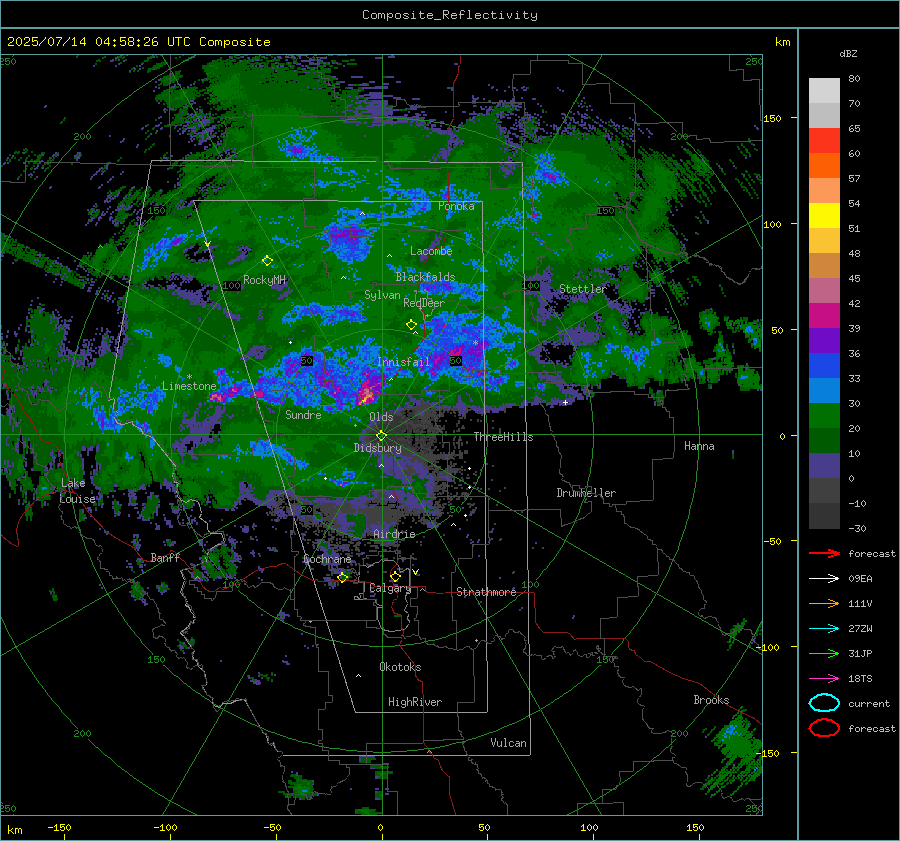Click the Drumheller city label
This screenshot has width=900, height=841.
coord(586,493)
